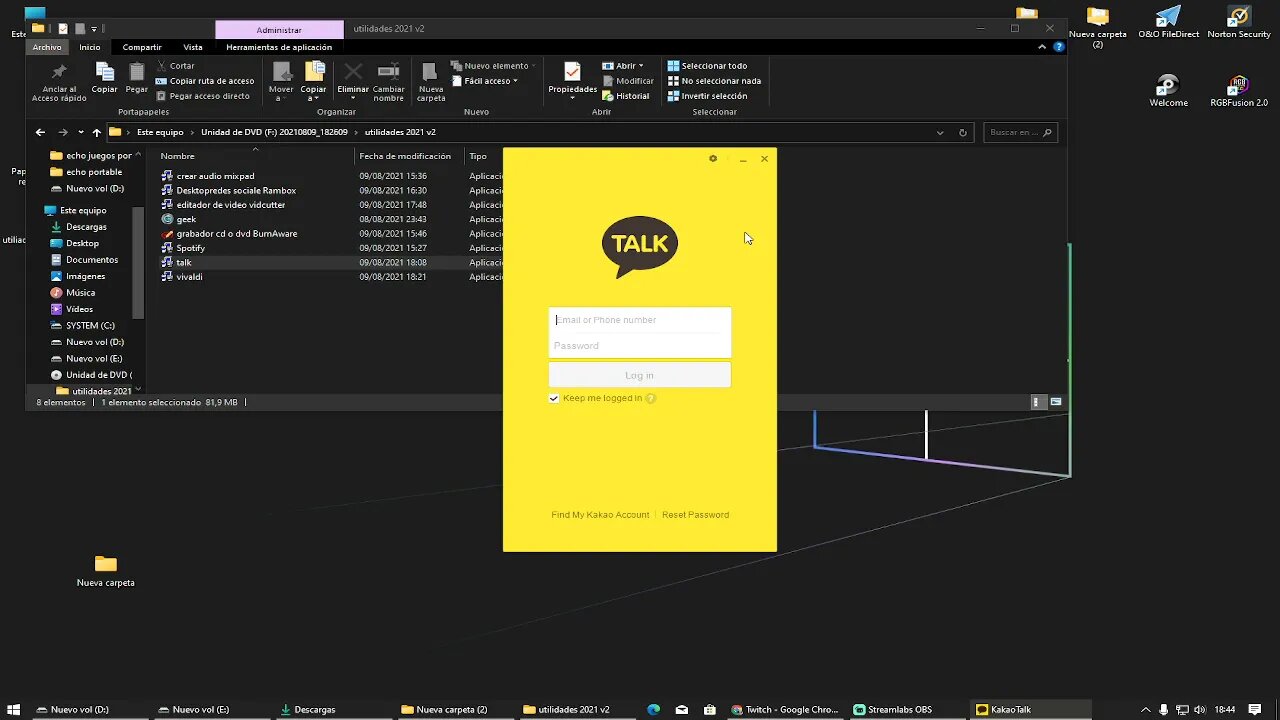Uncheck Keep me logged in checkbox

[x=554, y=398]
